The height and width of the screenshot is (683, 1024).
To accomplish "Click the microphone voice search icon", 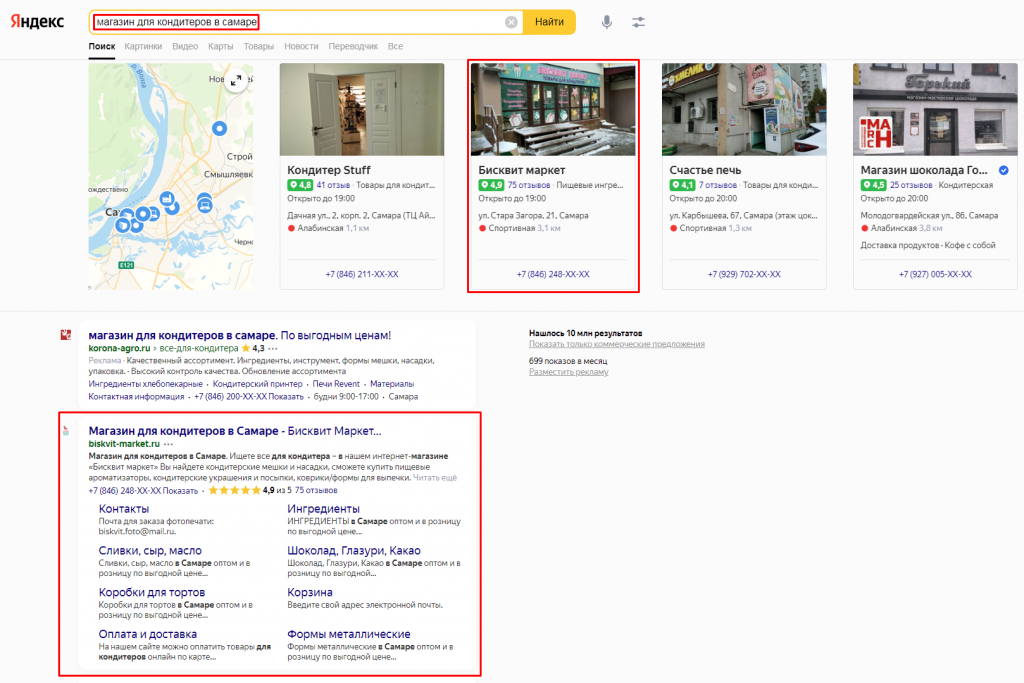I will click(607, 22).
